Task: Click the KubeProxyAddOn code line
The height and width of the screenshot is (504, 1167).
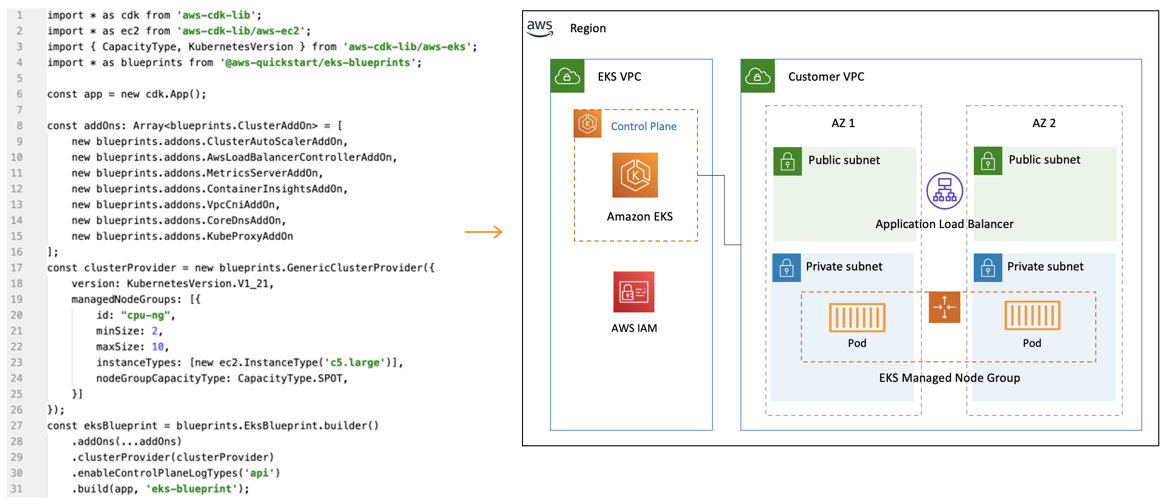Action: (182, 236)
